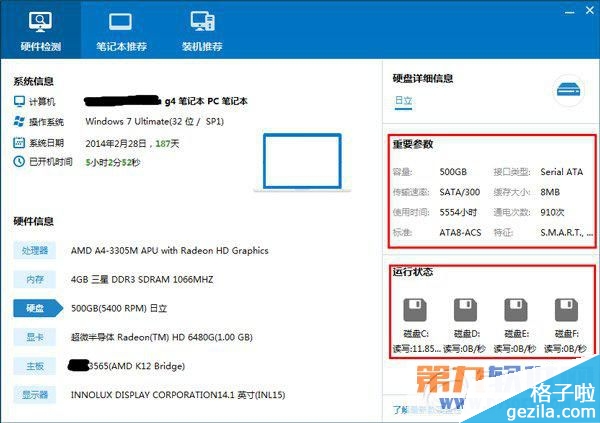Select the 显示器 display category
Screen dimensions: 600x423
point(34,395)
